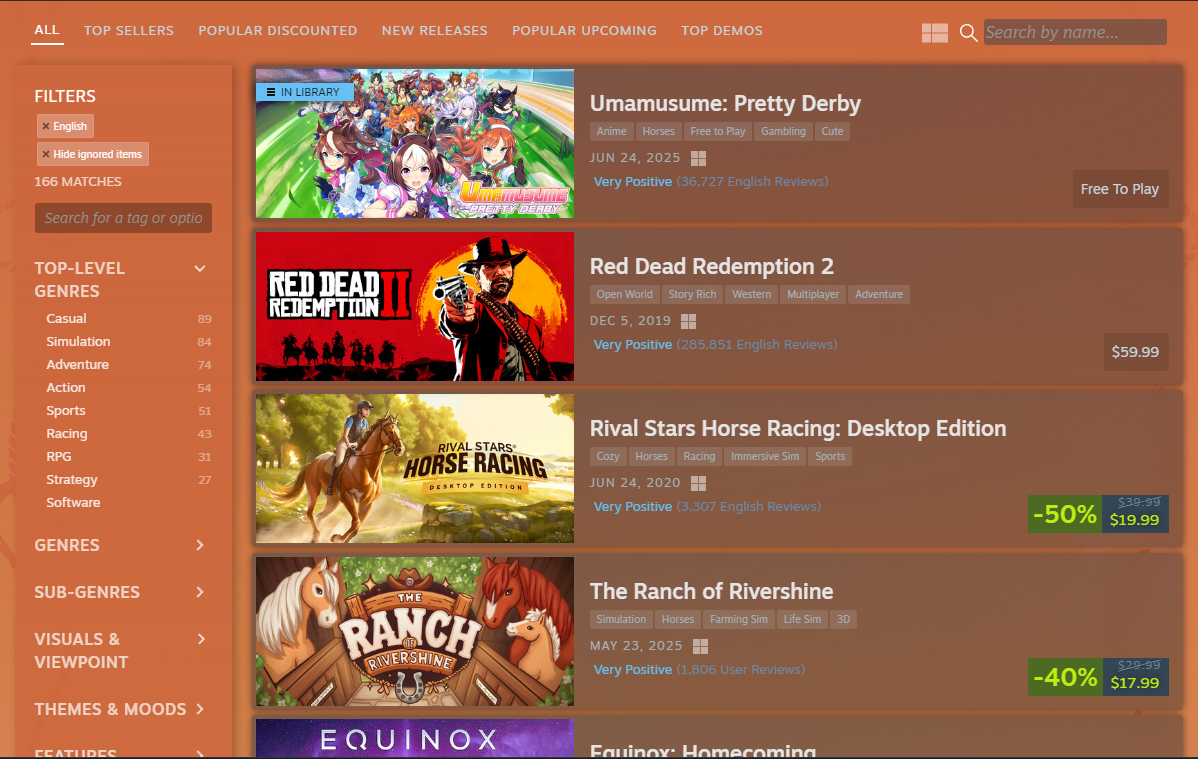Switch to the grid view layout icon

[x=934, y=33]
